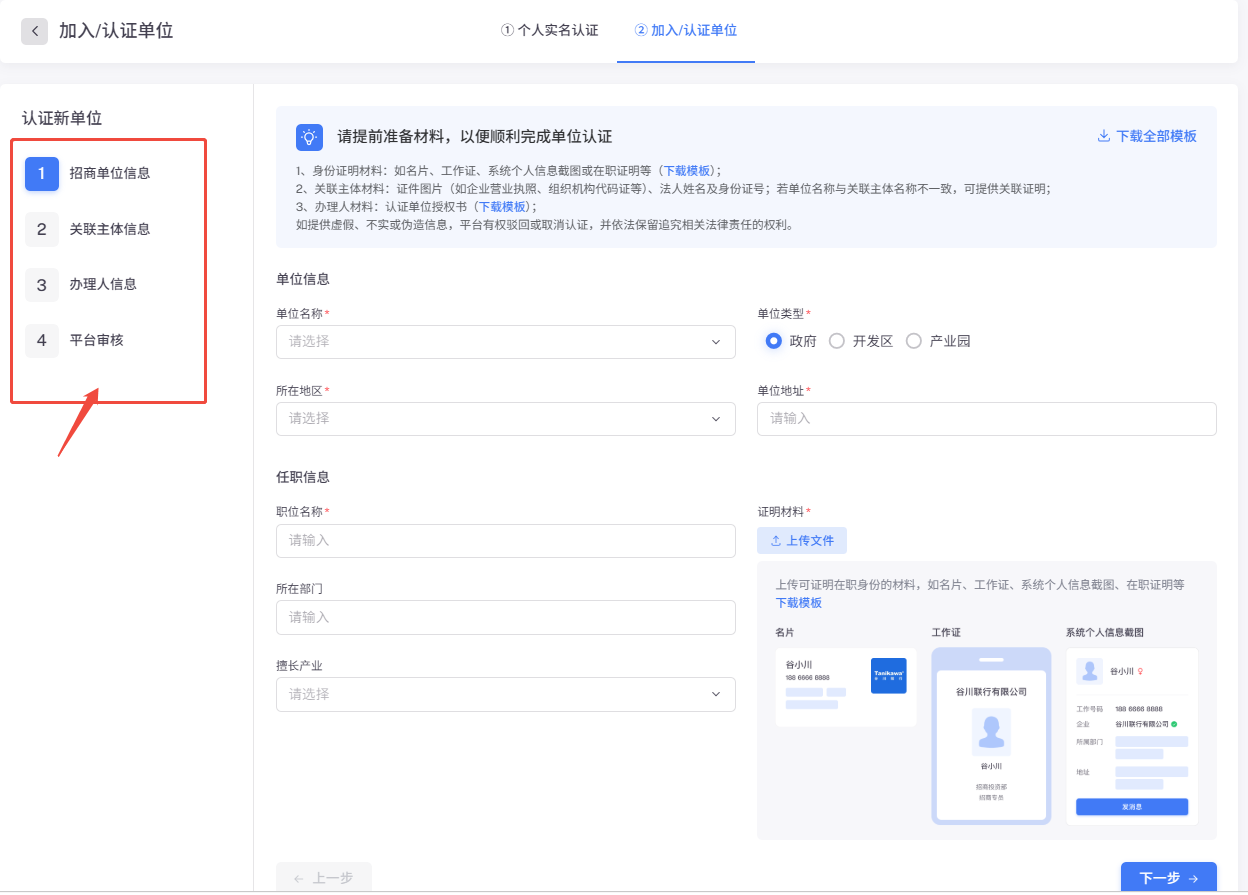Viewport: 1248px width, 895px height.
Task: Click the 下一步 button
Action: pyautogui.click(x=1168, y=878)
